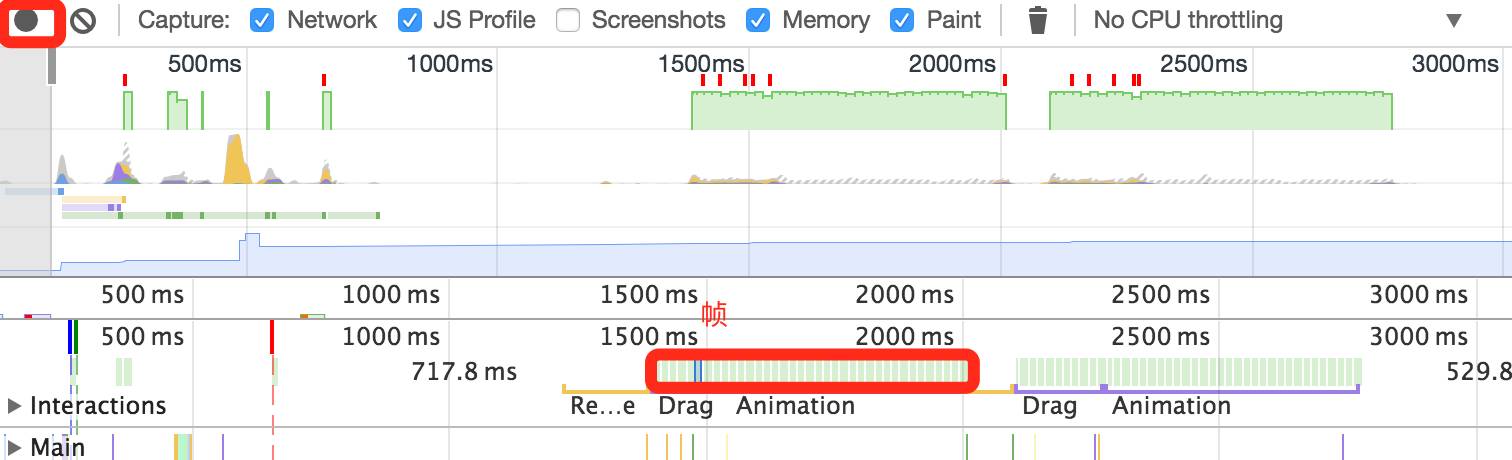
Task: Toggle the JS Profile checkbox
Action: pos(409,20)
